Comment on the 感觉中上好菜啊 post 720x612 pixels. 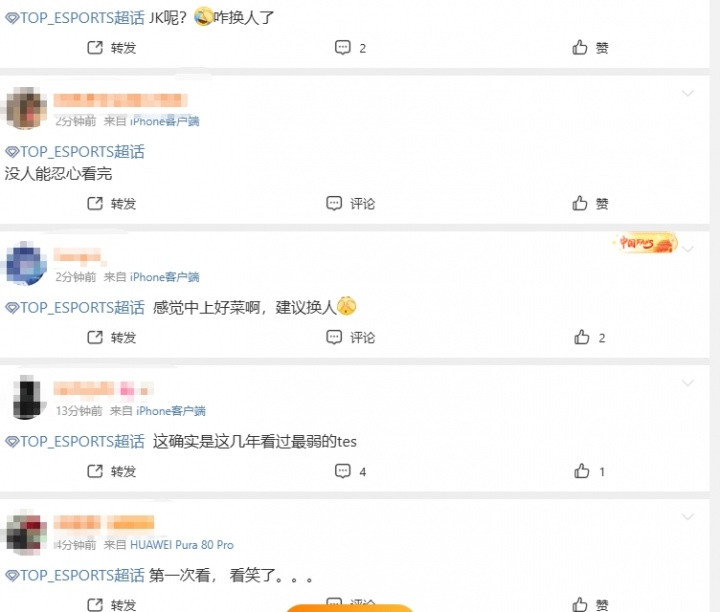point(350,337)
